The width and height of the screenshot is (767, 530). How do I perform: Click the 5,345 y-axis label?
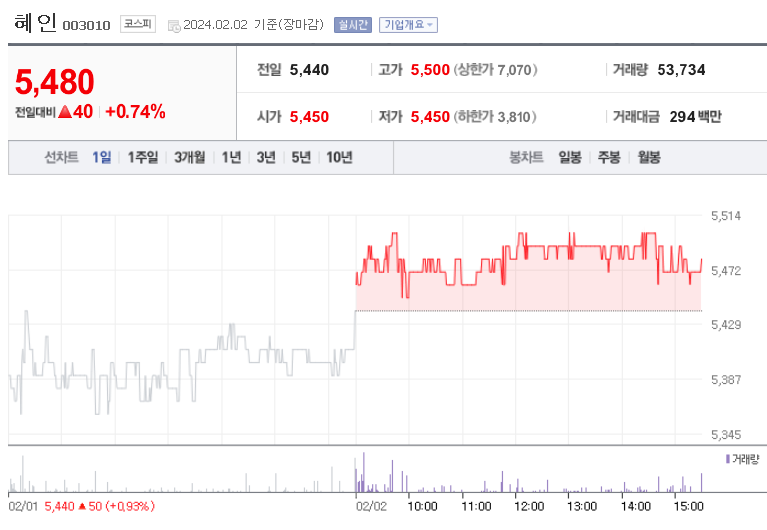click(726, 435)
